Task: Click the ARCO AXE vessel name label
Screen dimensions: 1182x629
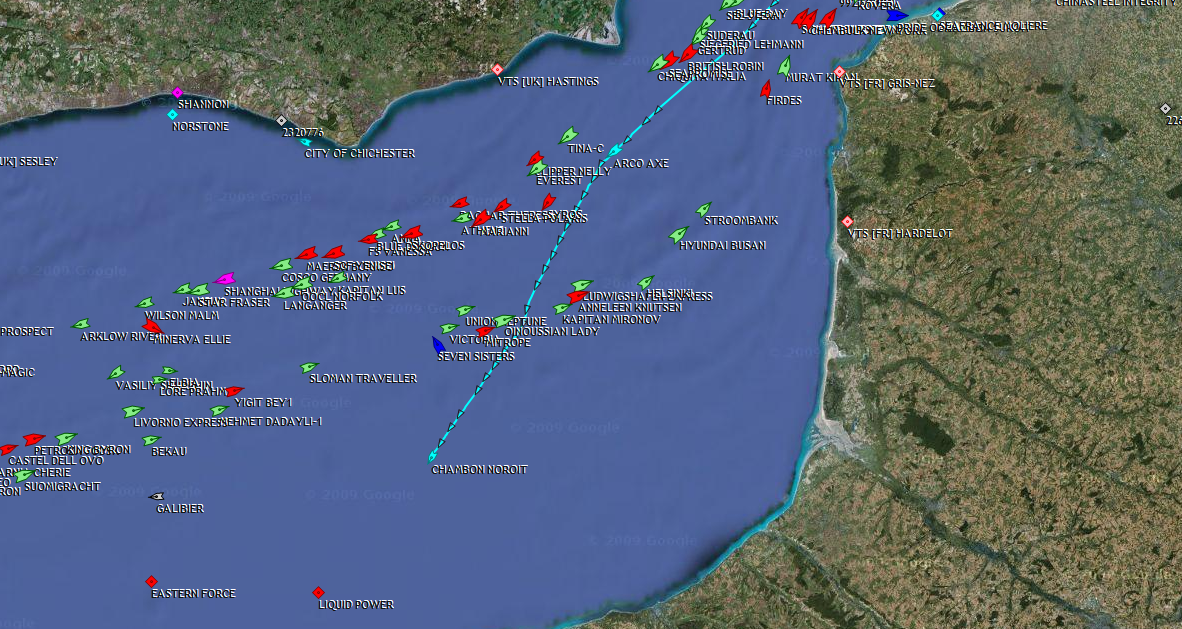Action: coord(641,163)
